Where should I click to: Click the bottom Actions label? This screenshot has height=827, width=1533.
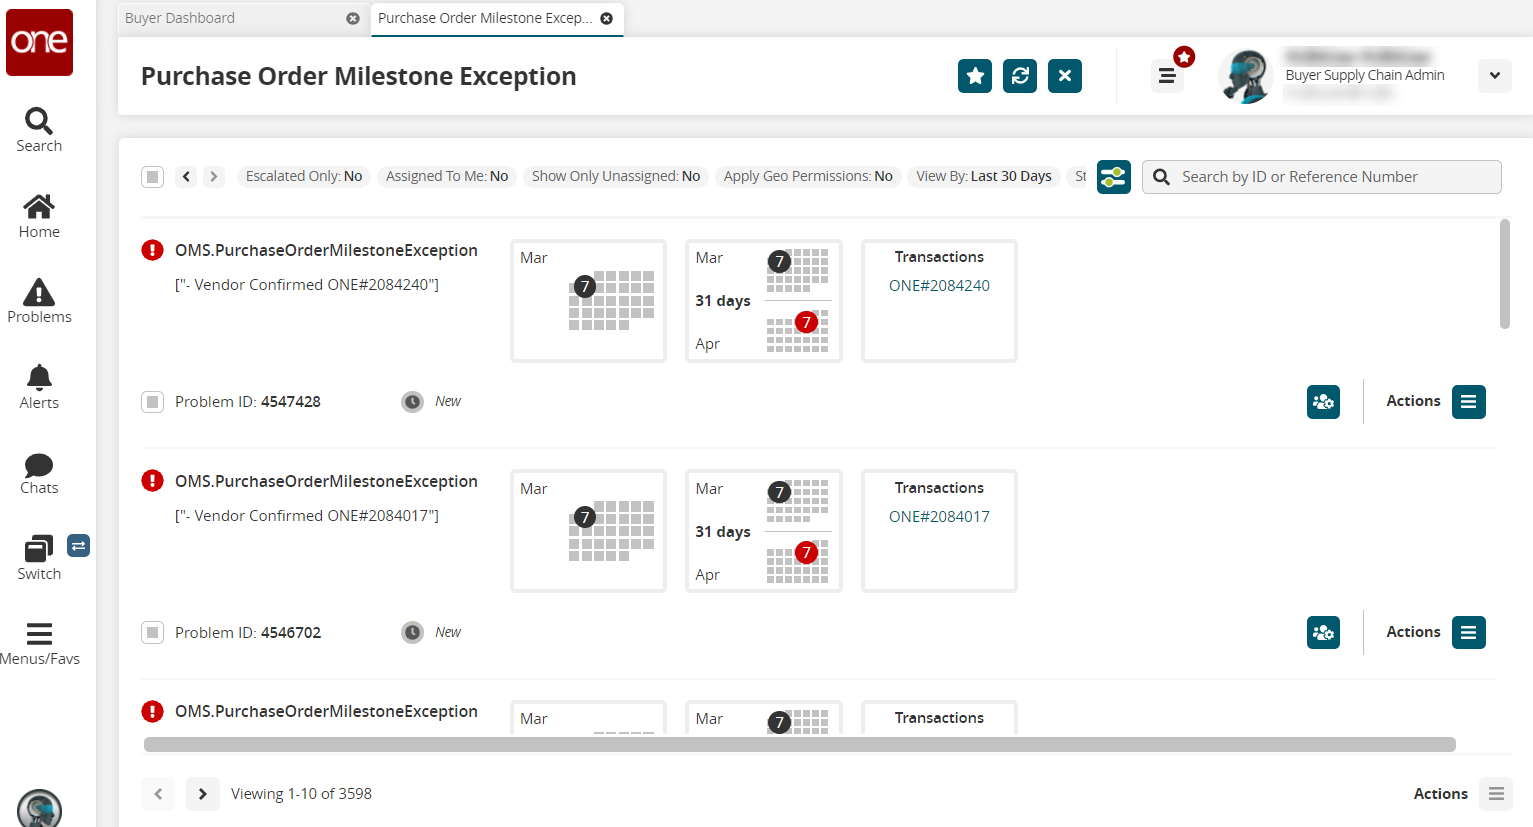(x=1440, y=794)
